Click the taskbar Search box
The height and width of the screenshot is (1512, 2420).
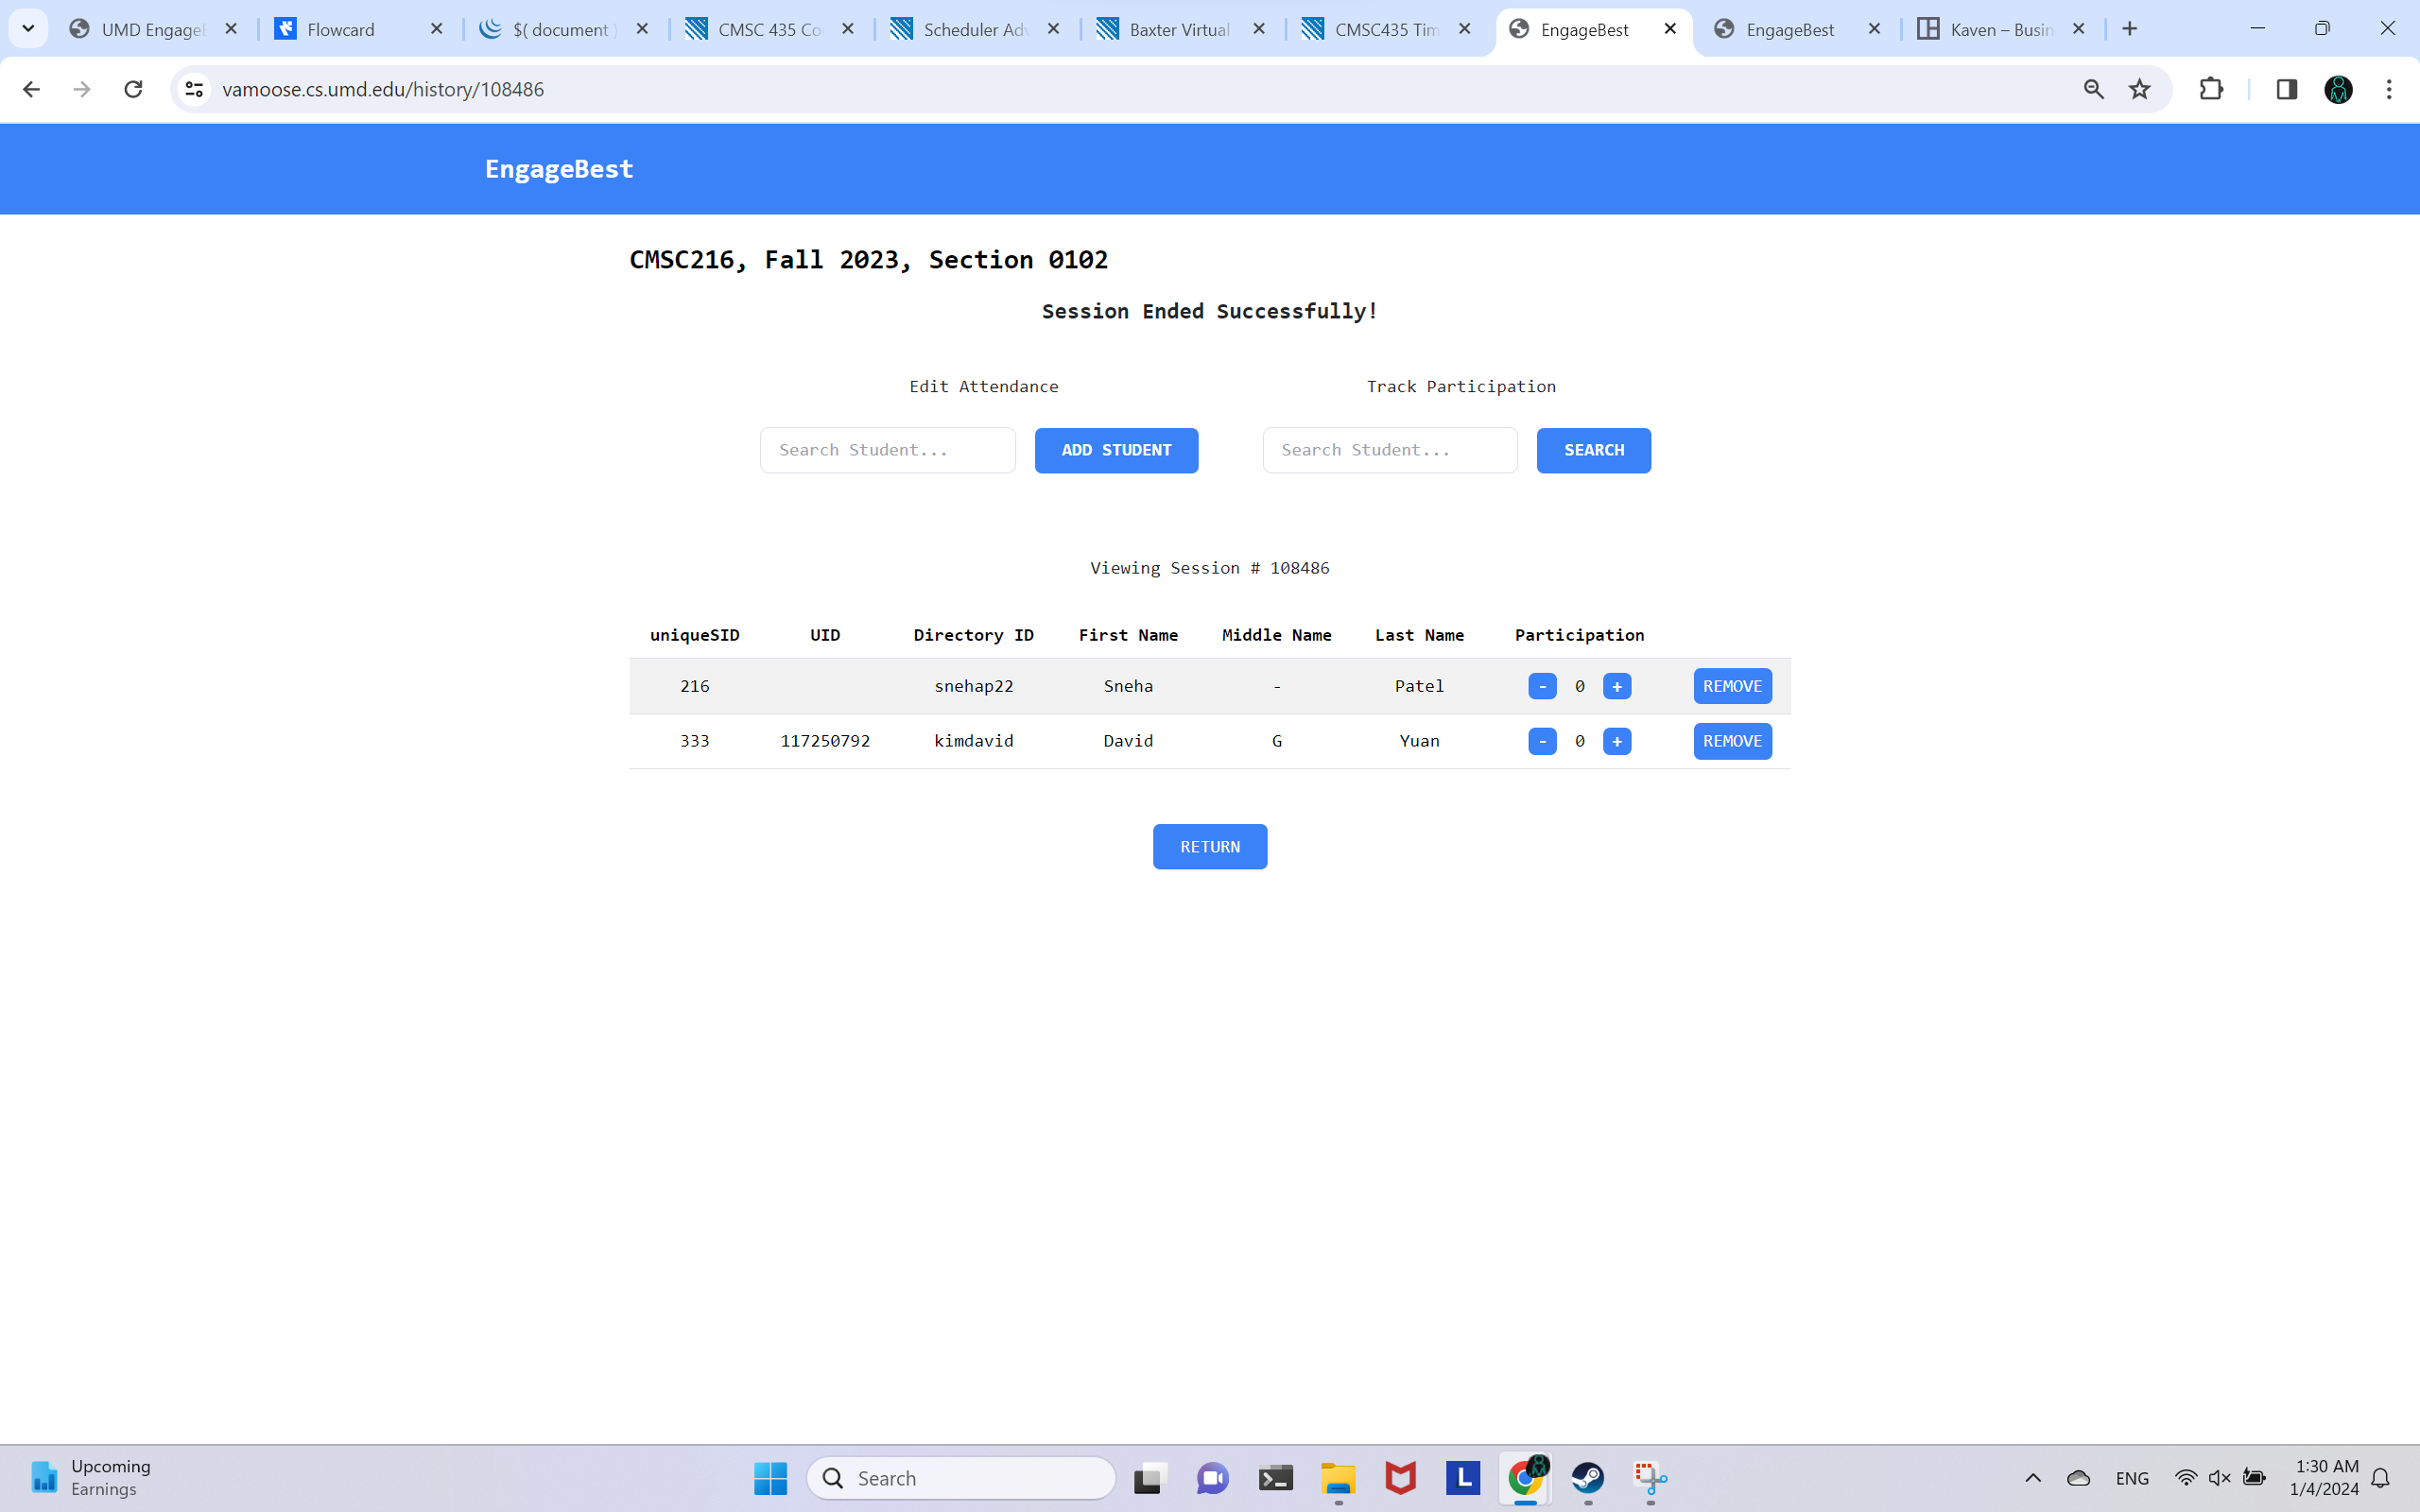pyautogui.click(x=961, y=1478)
